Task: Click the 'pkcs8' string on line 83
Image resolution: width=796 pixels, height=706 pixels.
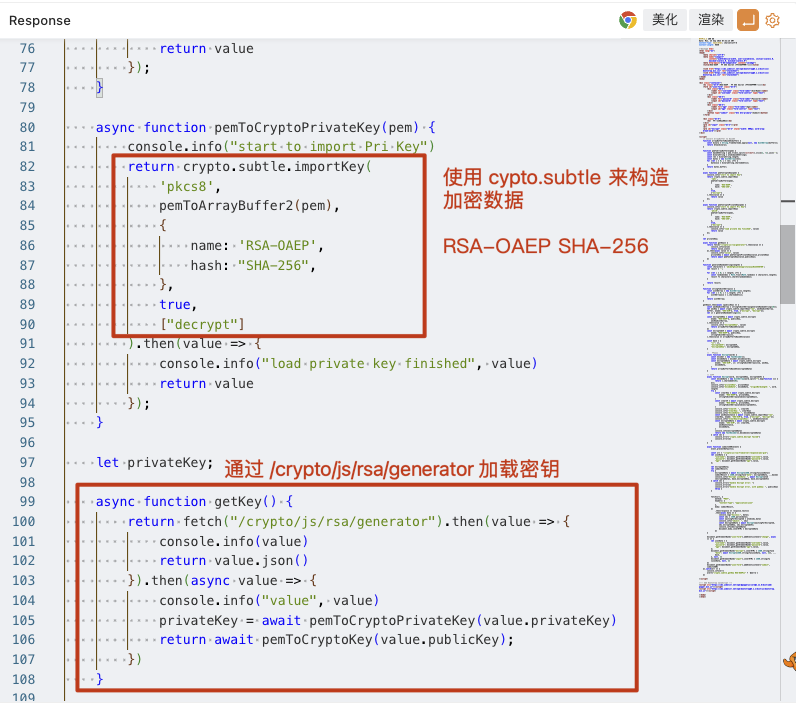Action: (187, 186)
